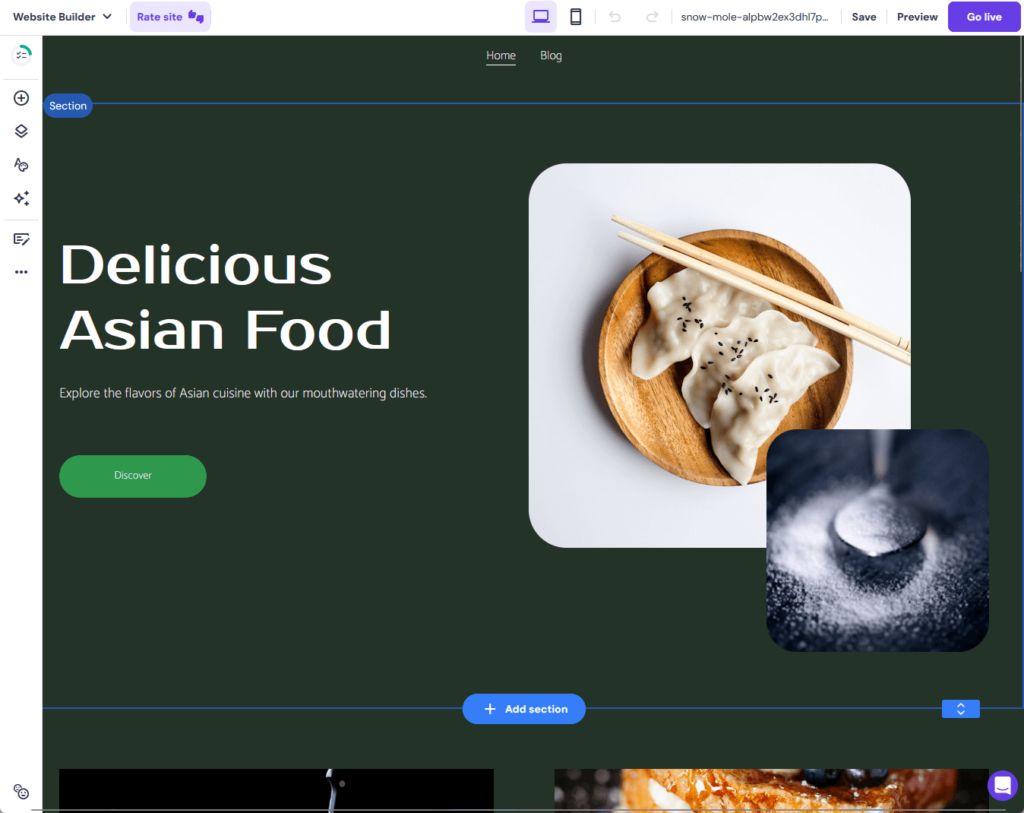1024x813 pixels.
Task: Click the Add section button
Action: 524,709
